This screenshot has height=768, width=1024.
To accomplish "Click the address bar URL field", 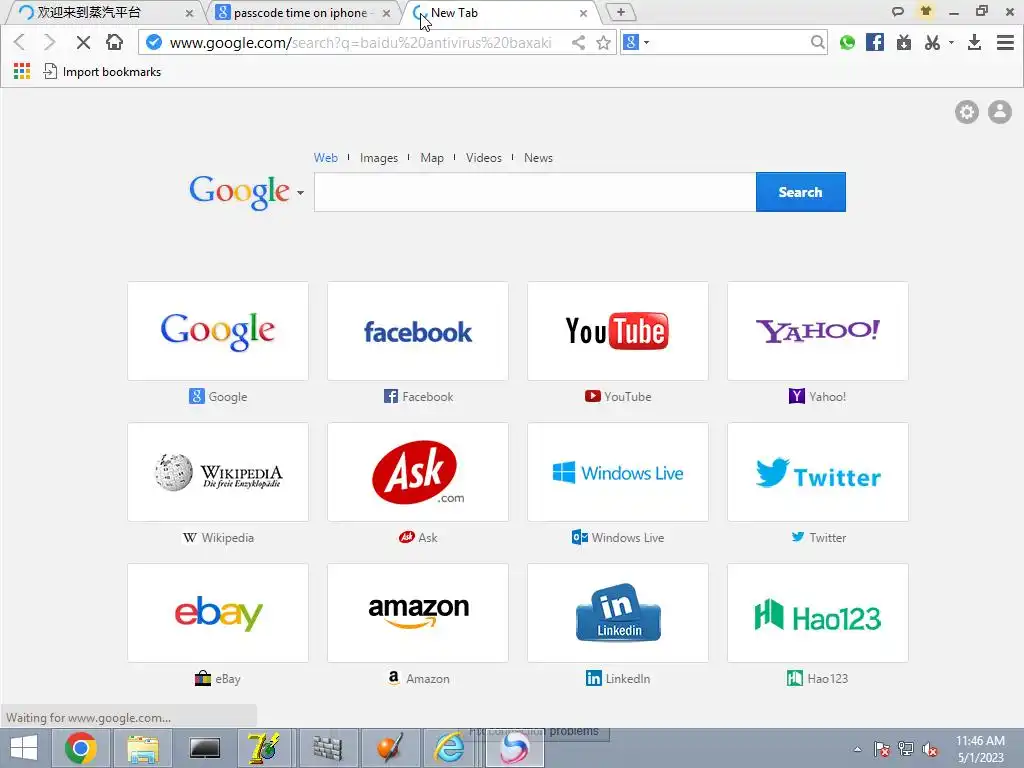I will (360, 42).
